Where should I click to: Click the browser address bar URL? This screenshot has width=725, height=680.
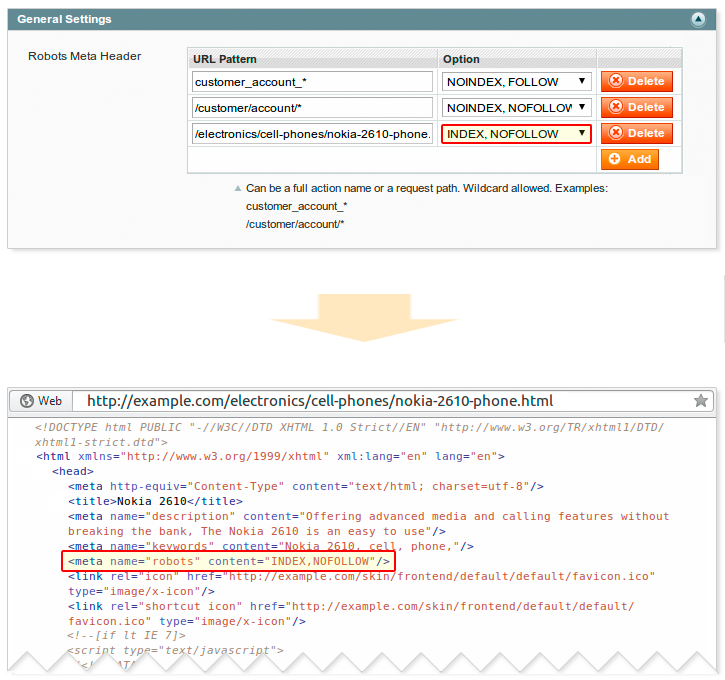pos(320,401)
